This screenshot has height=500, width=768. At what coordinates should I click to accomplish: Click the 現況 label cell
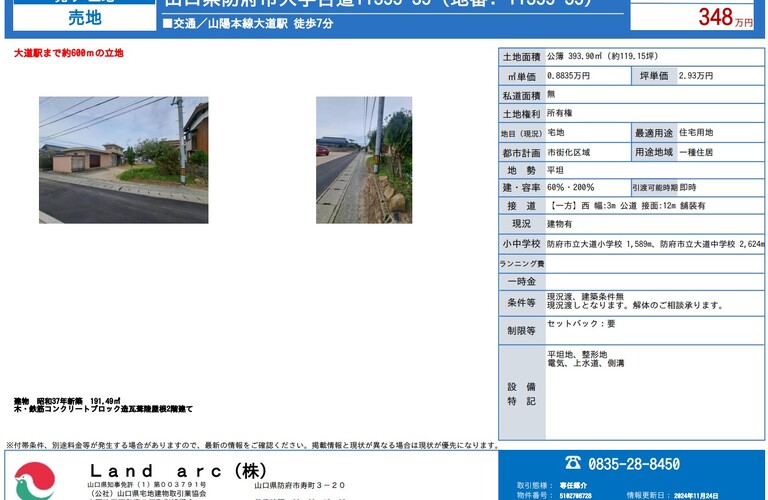pos(522,224)
